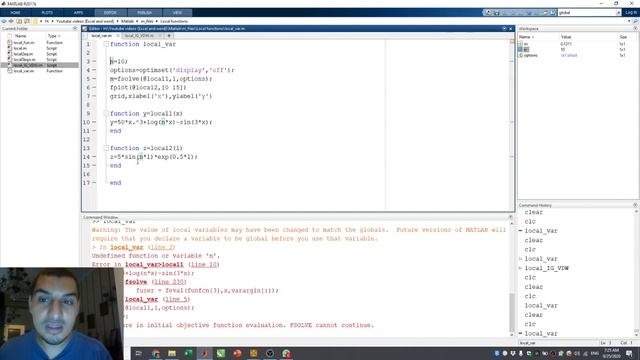The image size is (640, 360).
Task: Select last local_var entry in Command History
Action: [x=541, y=333]
